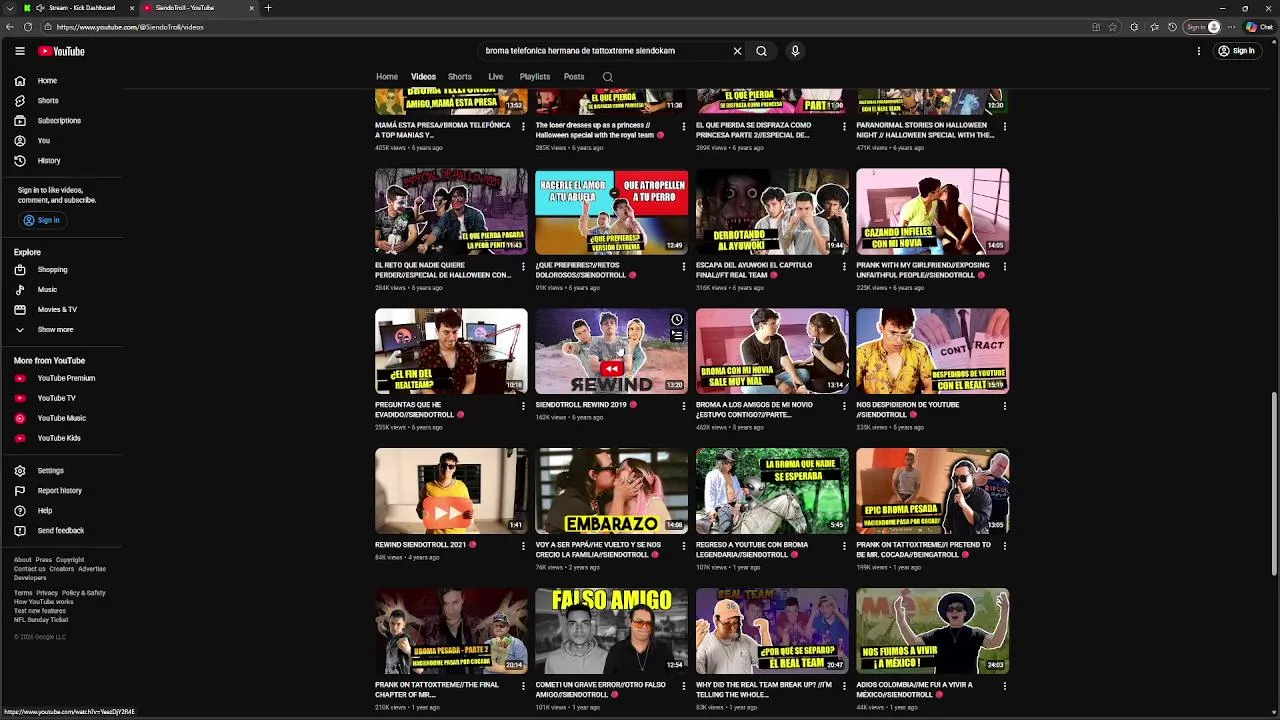Open the top-right YouTube settings three-dot menu
The height and width of the screenshot is (720, 1280).
pyautogui.click(x=1199, y=51)
